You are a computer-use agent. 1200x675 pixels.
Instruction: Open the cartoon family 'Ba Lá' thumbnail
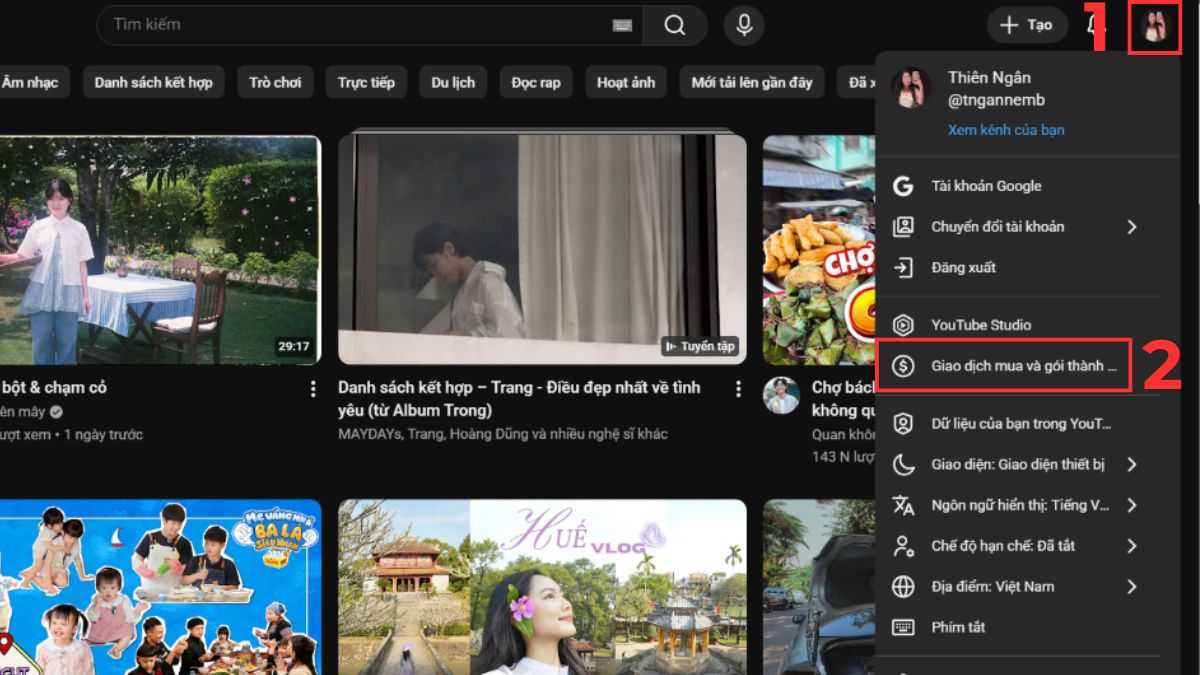(160, 587)
